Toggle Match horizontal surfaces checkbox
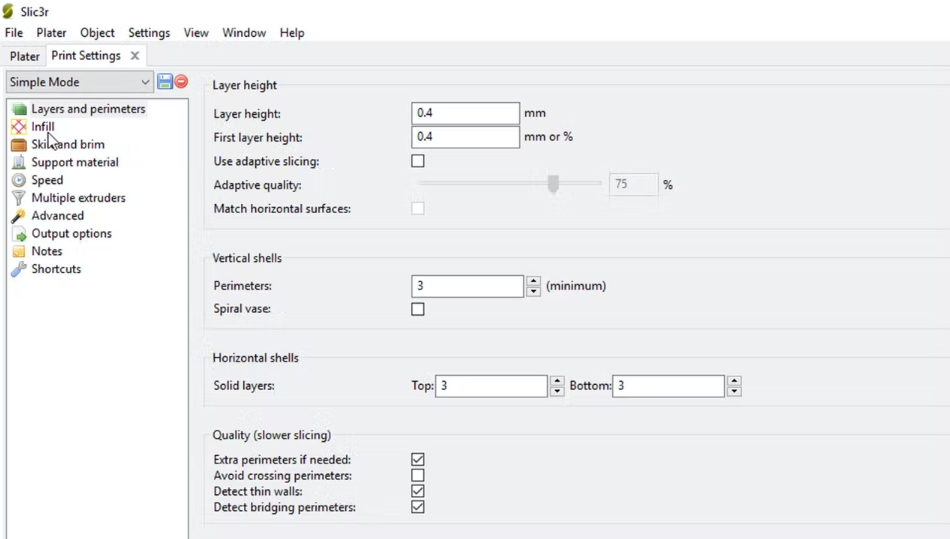Image resolution: width=950 pixels, height=539 pixels. [418, 208]
